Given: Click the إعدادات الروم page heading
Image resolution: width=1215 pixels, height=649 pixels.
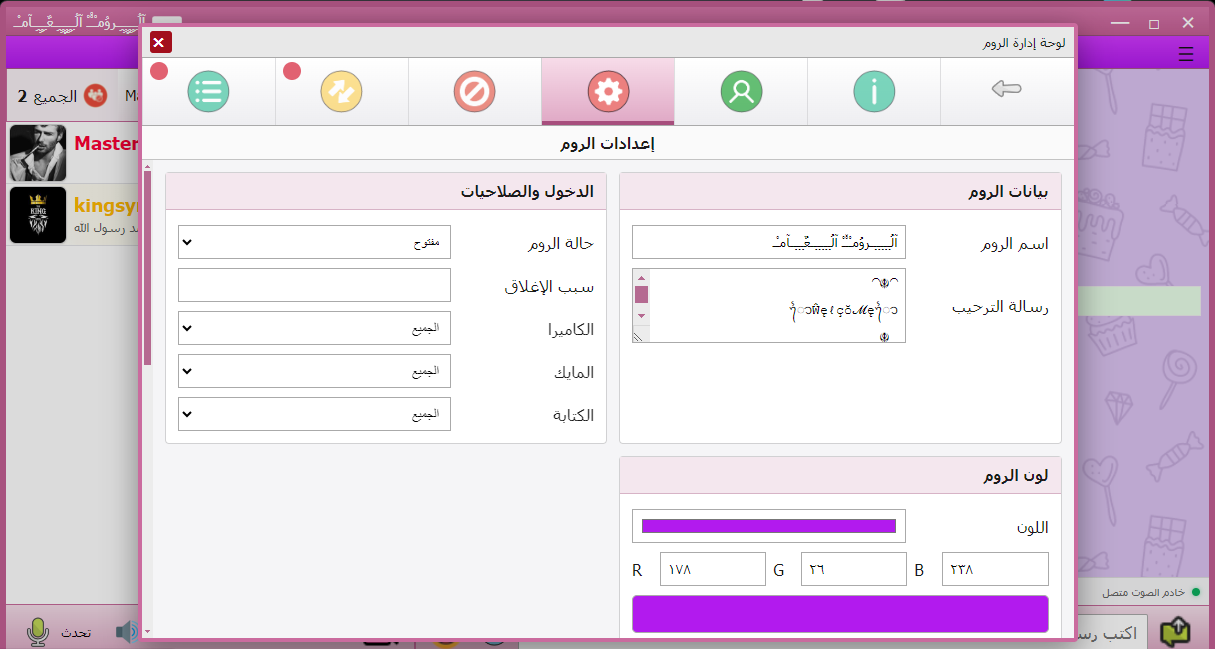Looking at the screenshot, I should (x=607, y=144).
